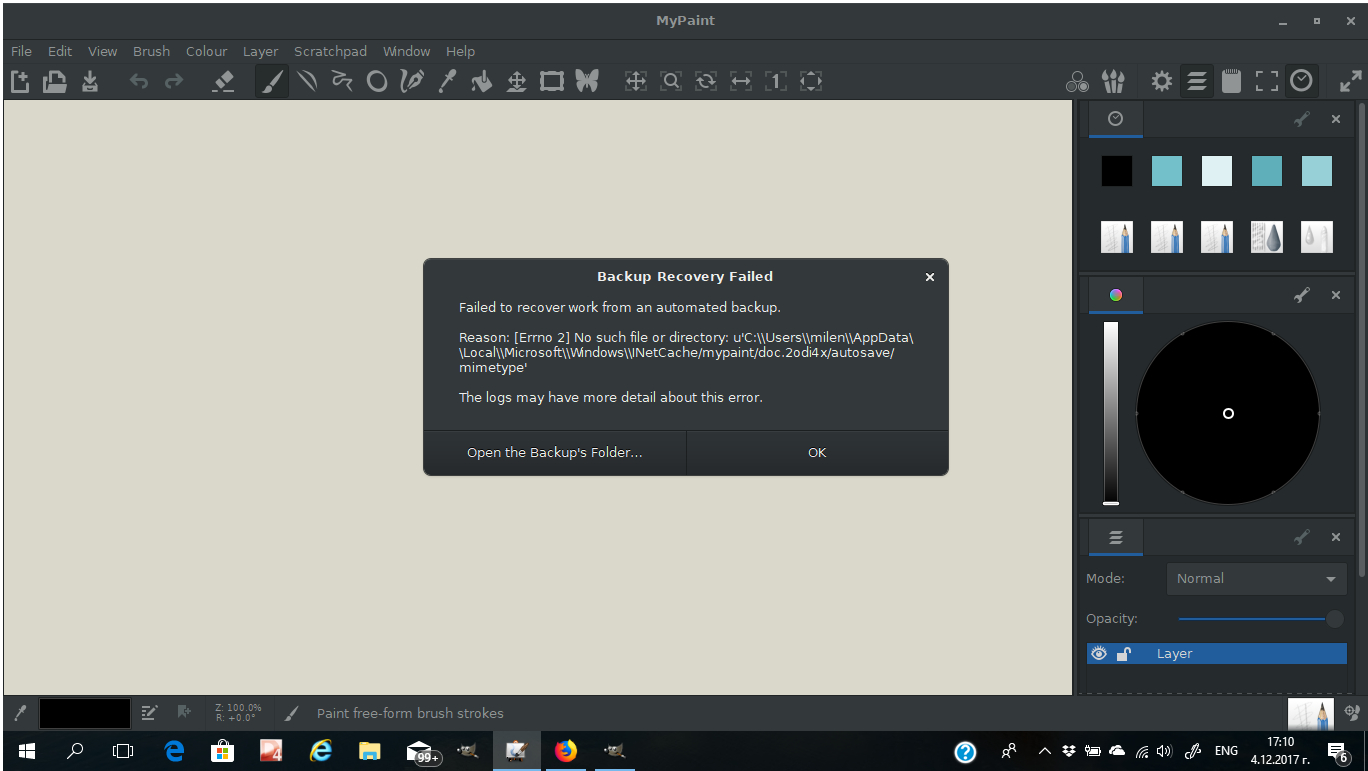Image resolution: width=1368 pixels, height=771 pixels.
Task: Open brush settings gear icon
Action: click(x=1161, y=81)
